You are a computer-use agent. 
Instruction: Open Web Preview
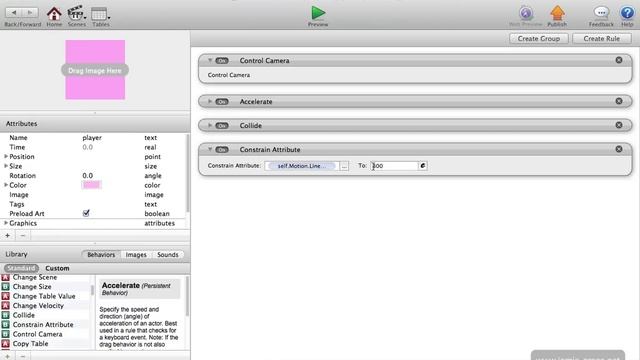point(526,16)
